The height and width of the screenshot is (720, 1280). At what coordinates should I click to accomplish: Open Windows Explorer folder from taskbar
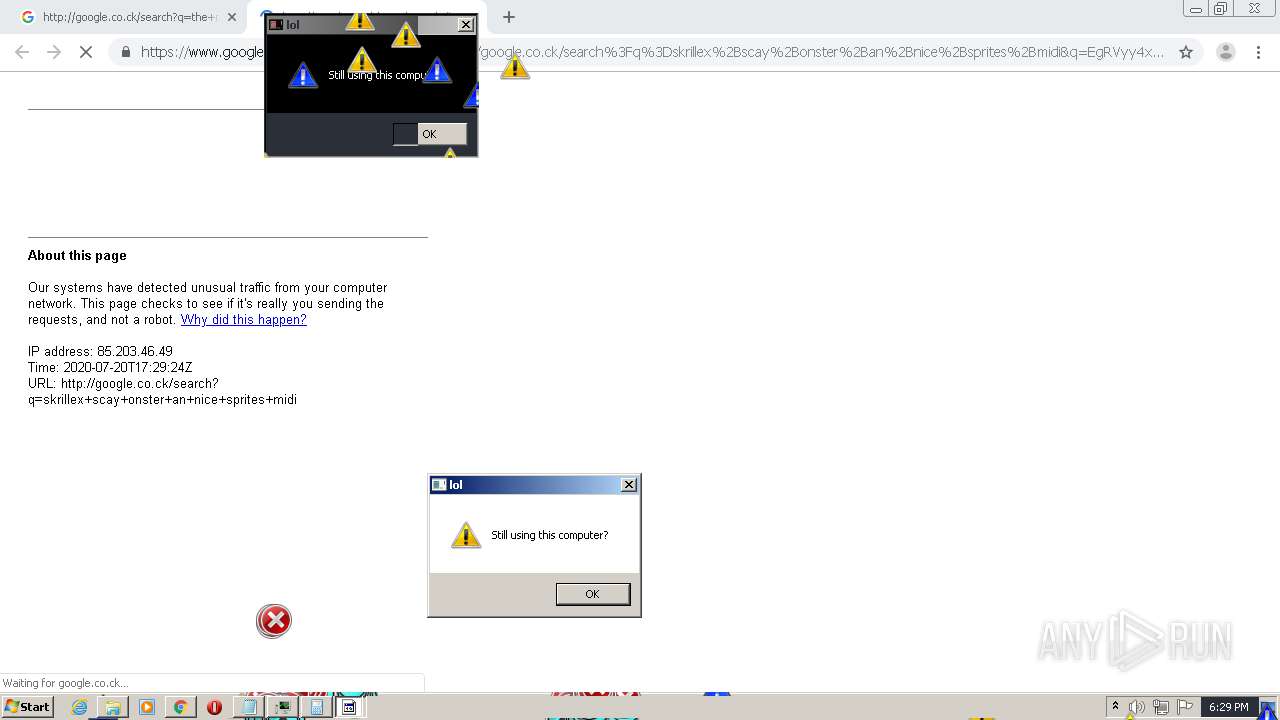pyautogui.click(x=113, y=707)
